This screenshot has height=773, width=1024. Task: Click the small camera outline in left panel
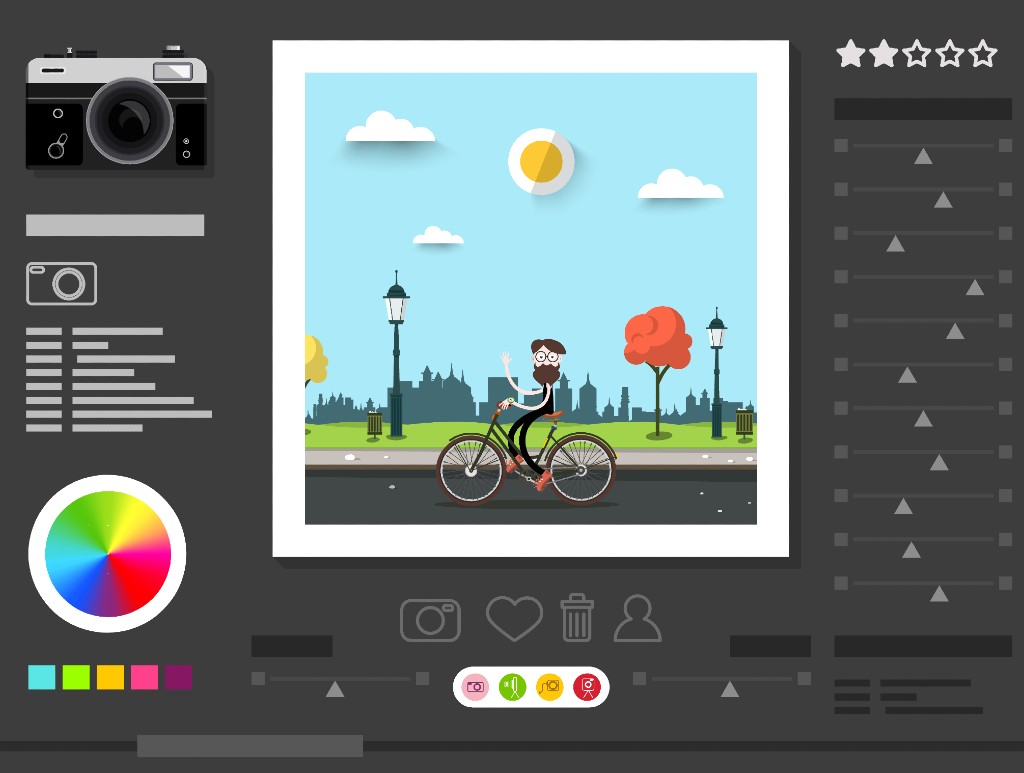(62, 283)
